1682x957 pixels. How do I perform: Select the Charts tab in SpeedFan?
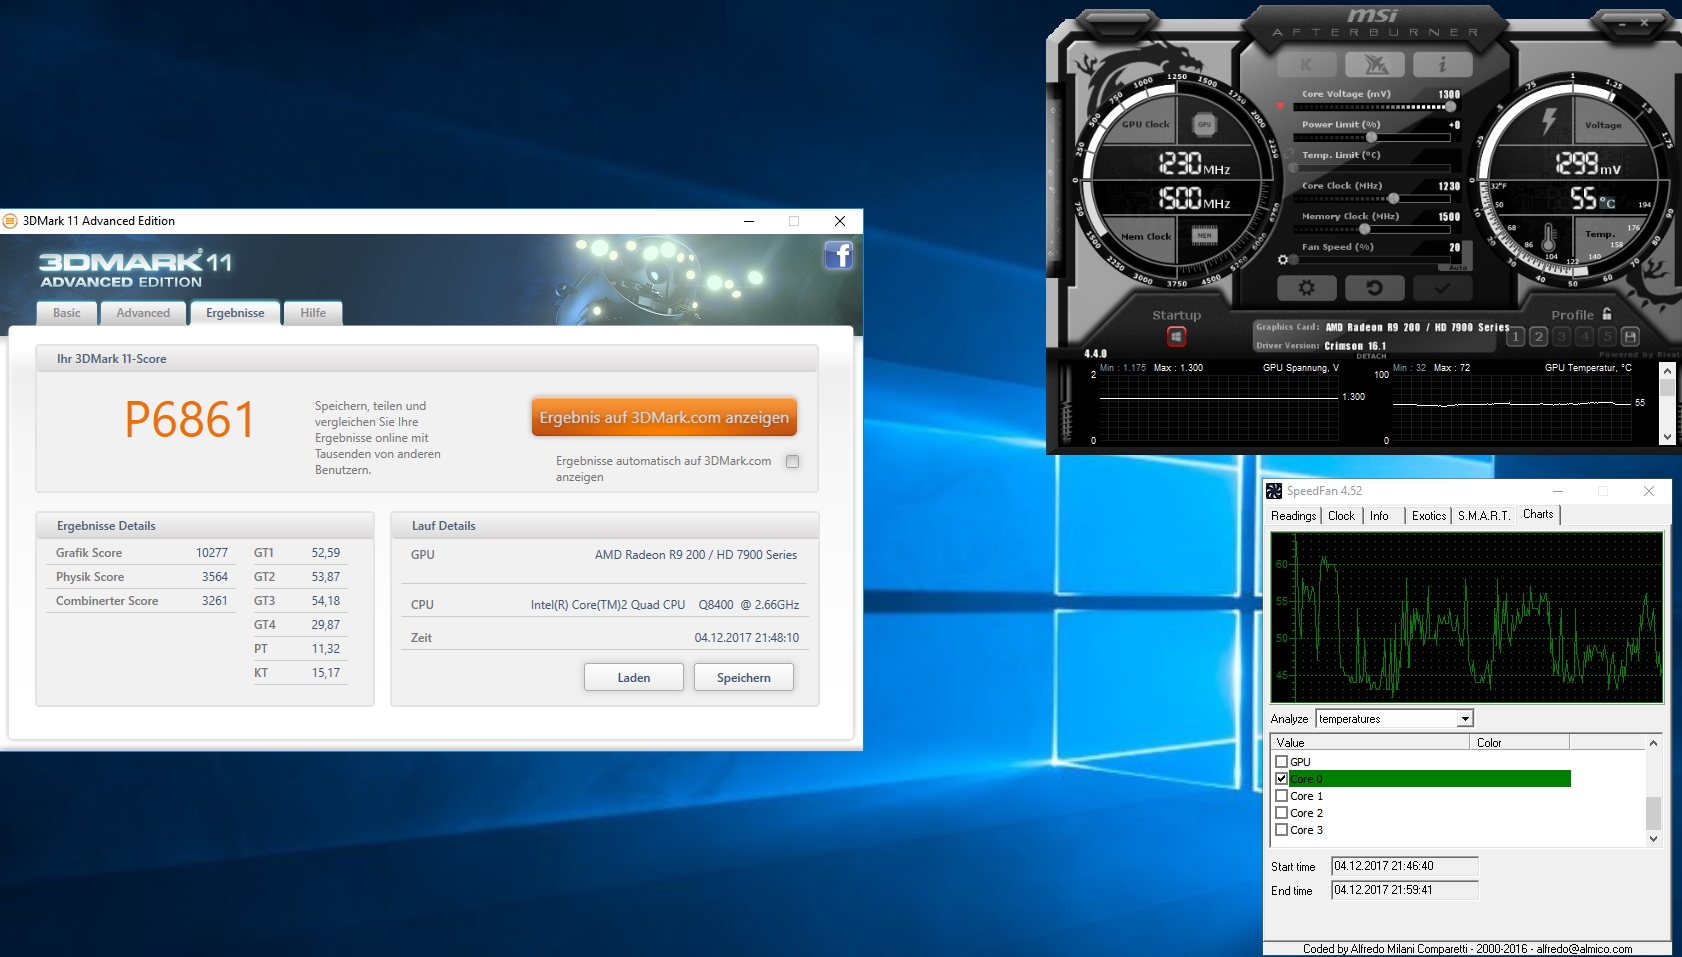pos(1538,514)
